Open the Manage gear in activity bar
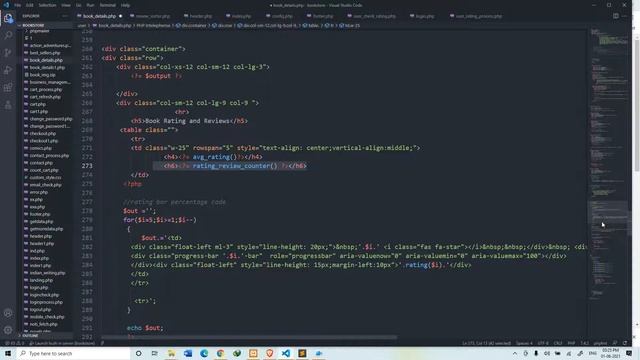The width and height of the screenshot is (640, 360). point(8,330)
